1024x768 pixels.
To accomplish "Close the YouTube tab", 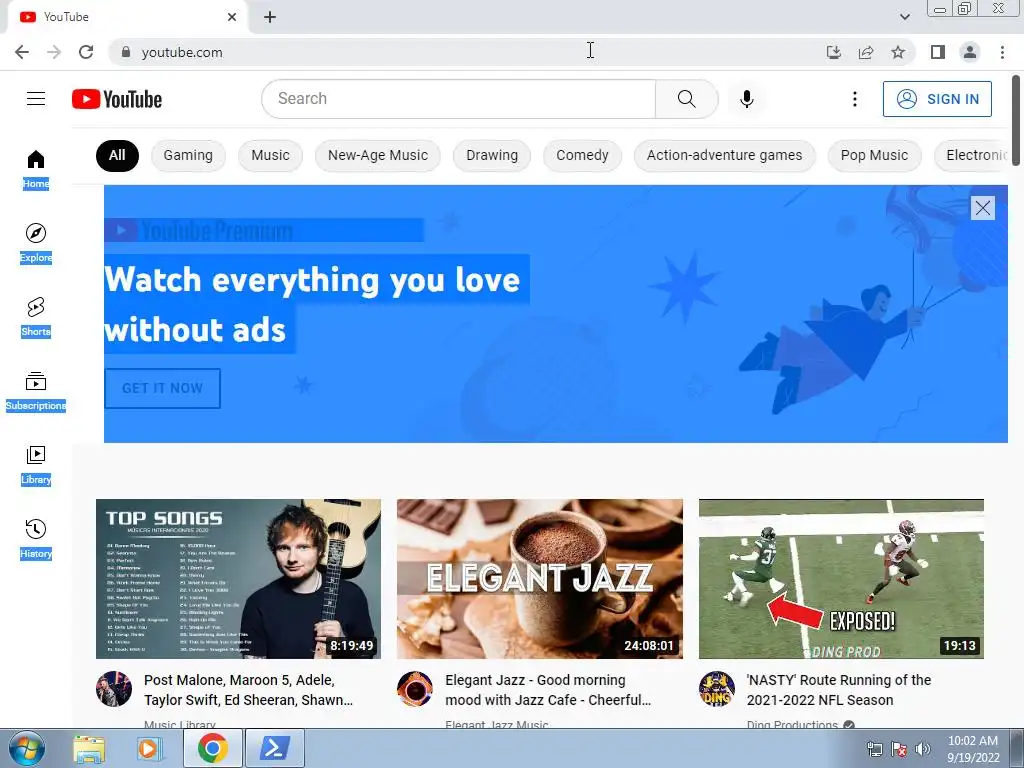I will coord(232,17).
